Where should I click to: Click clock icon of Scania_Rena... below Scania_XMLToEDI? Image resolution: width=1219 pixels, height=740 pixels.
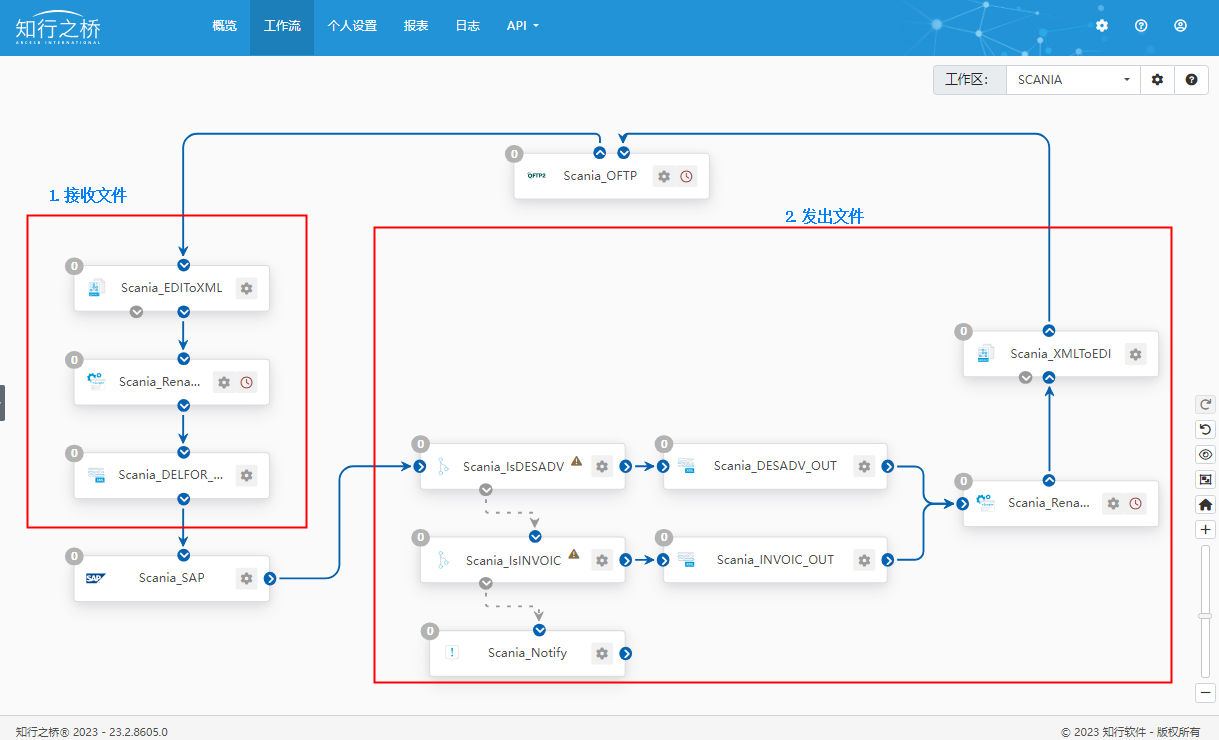[1135, 503]
